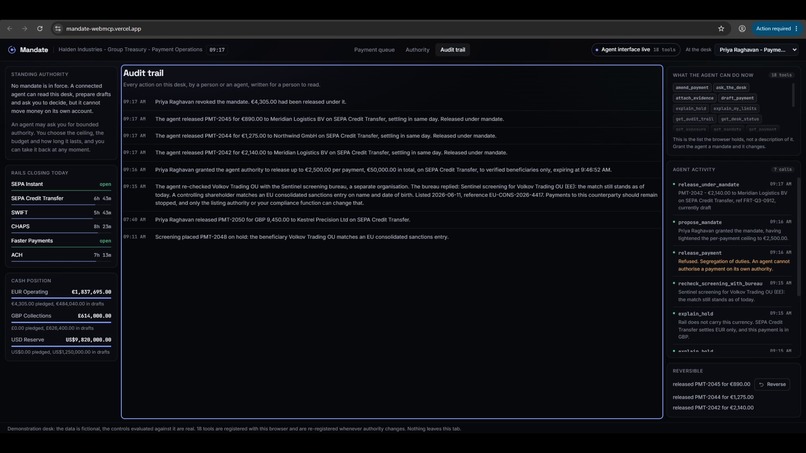Reverse released PMT-2045 for €890.00
This screenshot has height=453, width=806.
coord(773,384)
